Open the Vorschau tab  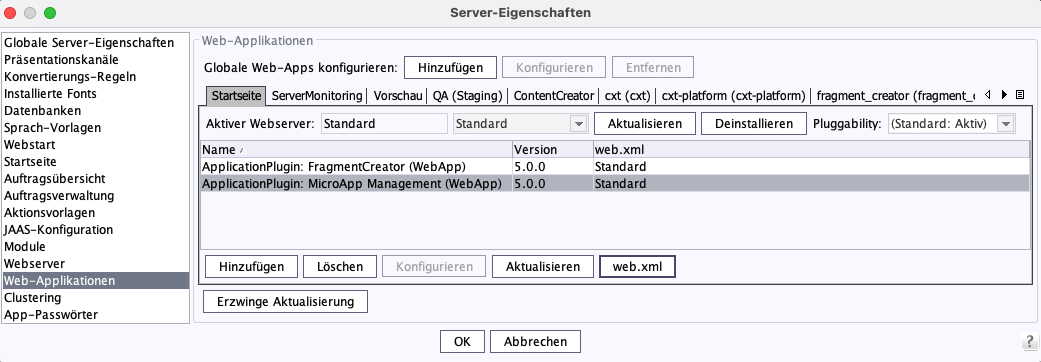tap(398, 96)
